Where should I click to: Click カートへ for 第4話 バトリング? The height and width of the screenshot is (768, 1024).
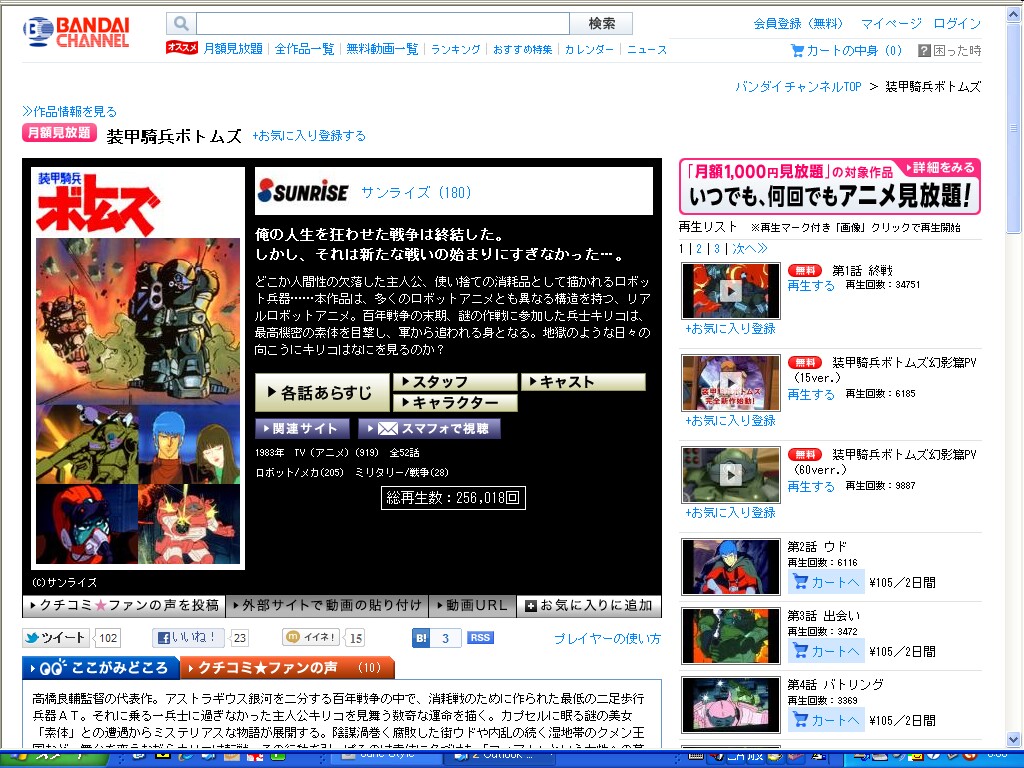coord(826,720)
